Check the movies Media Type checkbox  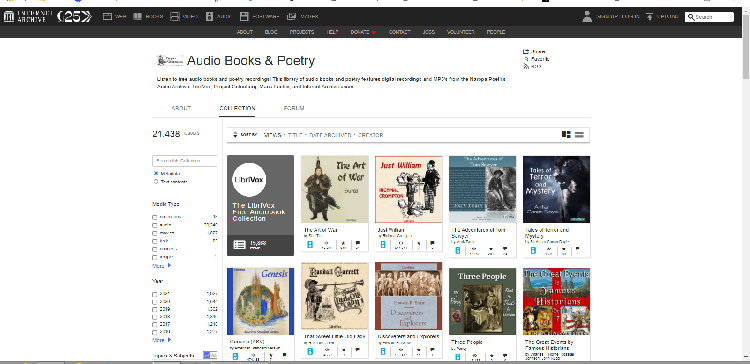[154, 233]
